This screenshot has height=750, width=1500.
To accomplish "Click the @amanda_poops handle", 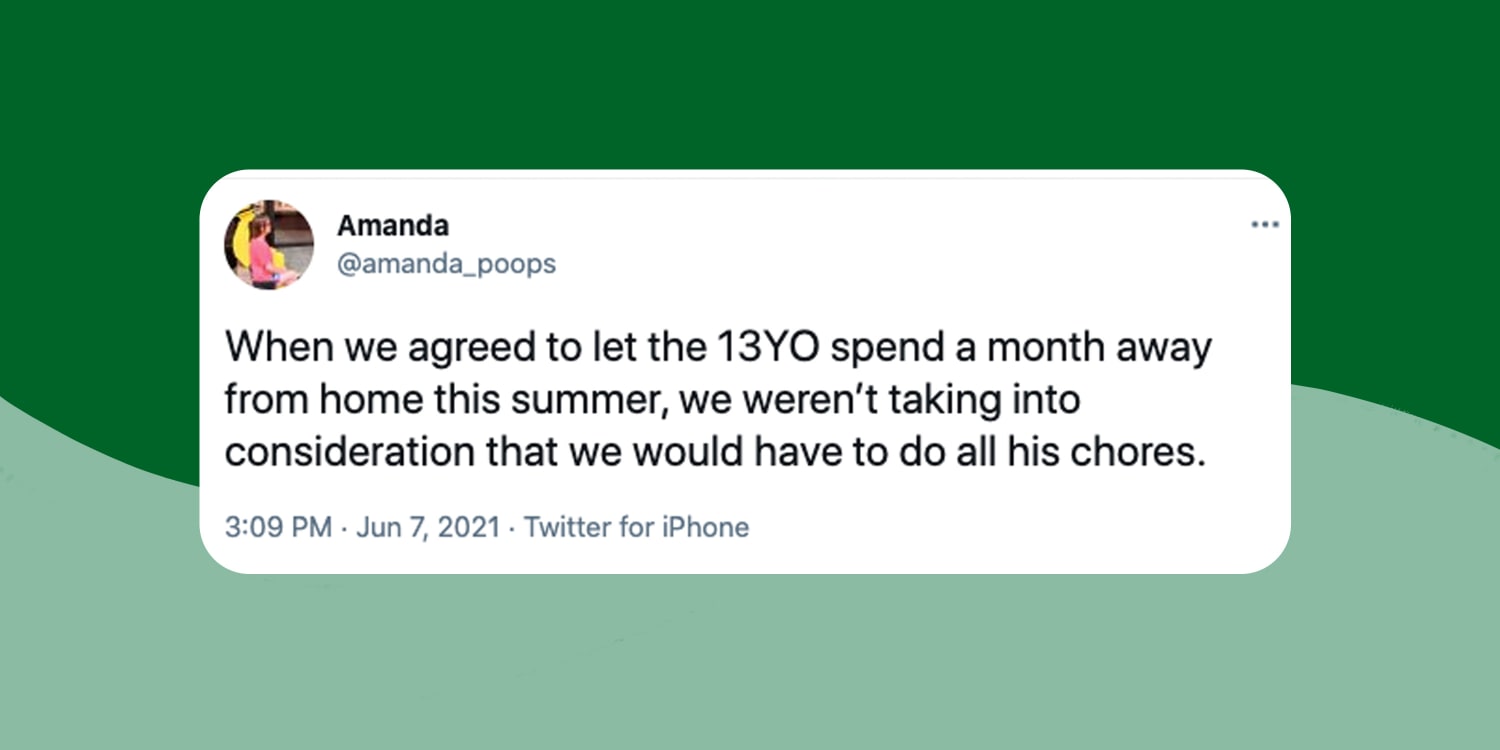I will point(446,264).
